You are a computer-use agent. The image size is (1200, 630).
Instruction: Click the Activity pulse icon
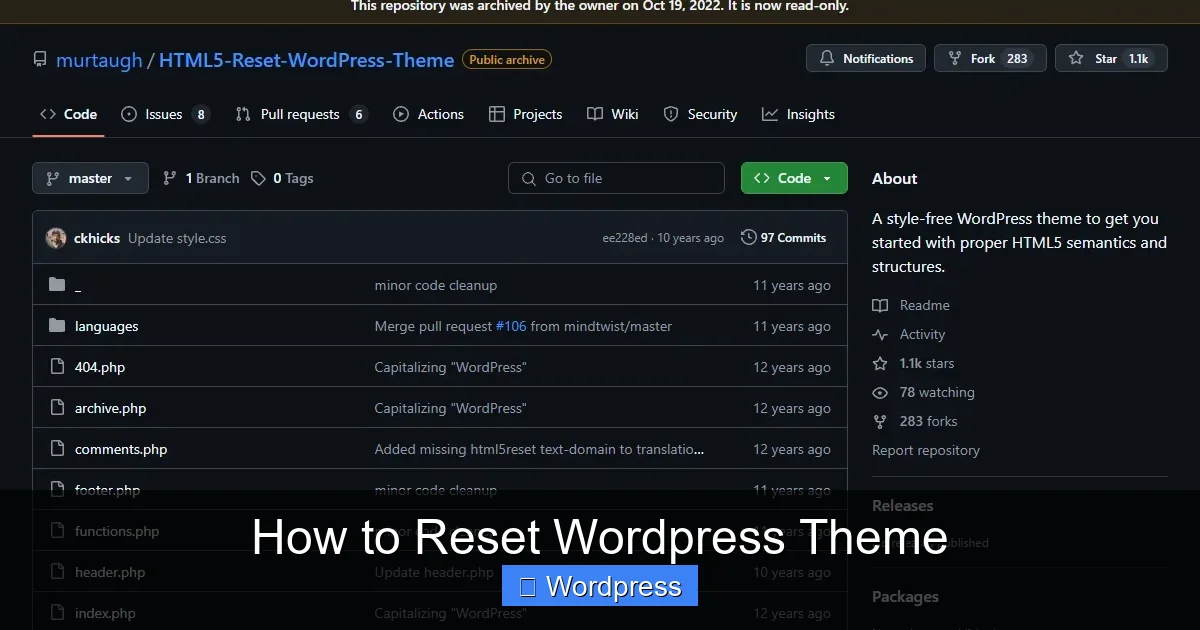[880, 334]
